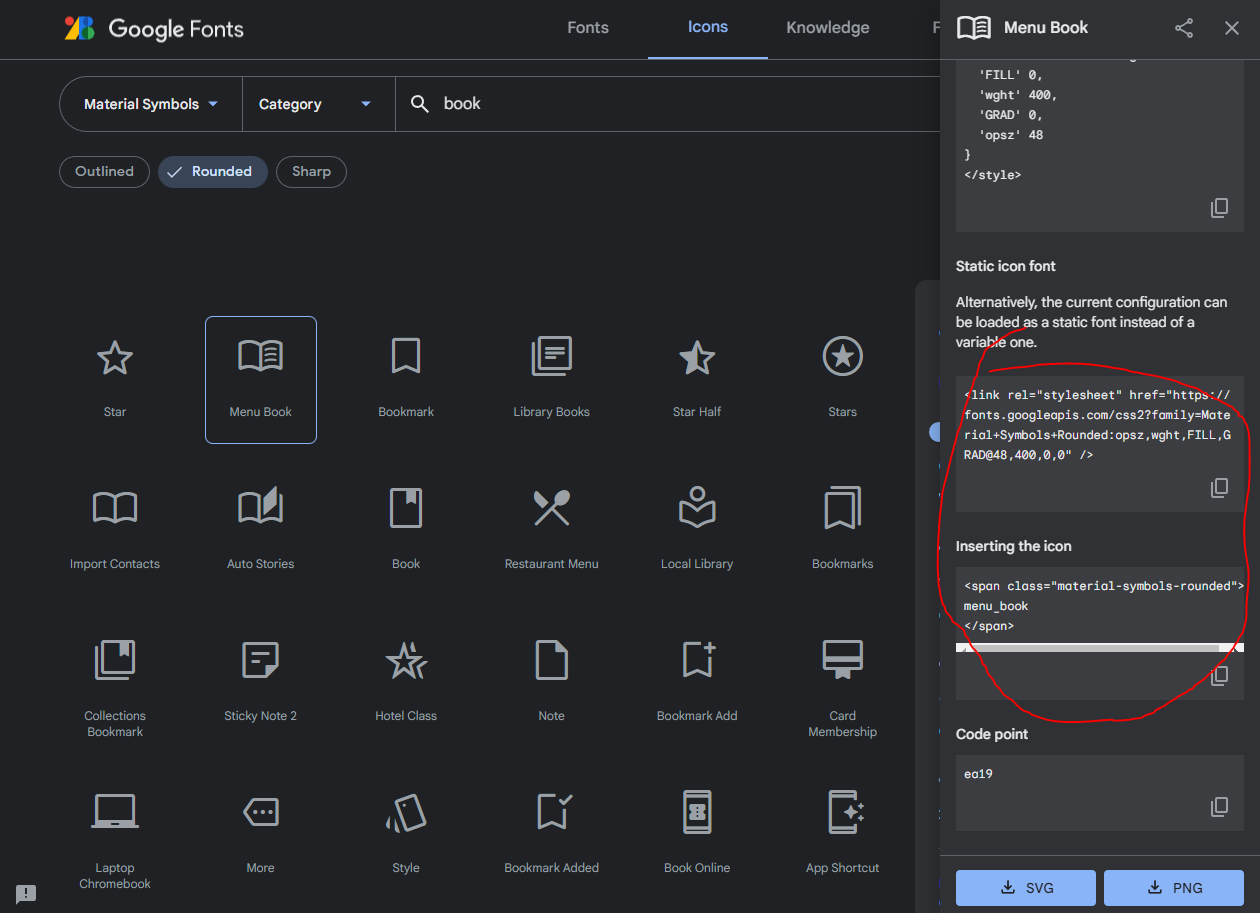Pick the Collections Bookmark icon
The height and width of the screenshot is (913, 1260).
(115, 660)
